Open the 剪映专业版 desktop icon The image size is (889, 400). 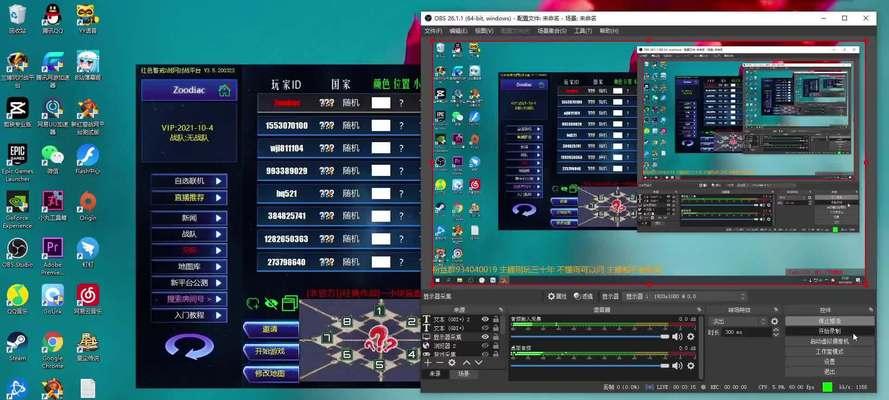coord(17,111)
